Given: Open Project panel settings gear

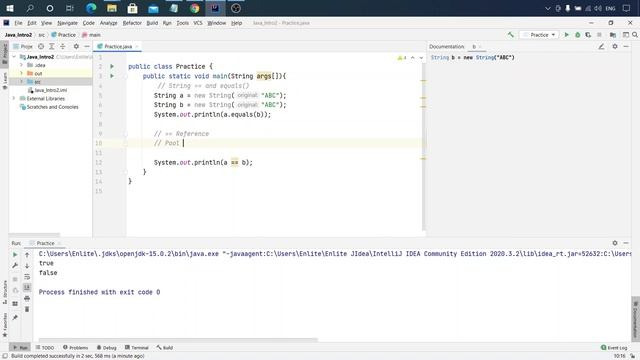Looking at the screenshot, I should (76, 47).
